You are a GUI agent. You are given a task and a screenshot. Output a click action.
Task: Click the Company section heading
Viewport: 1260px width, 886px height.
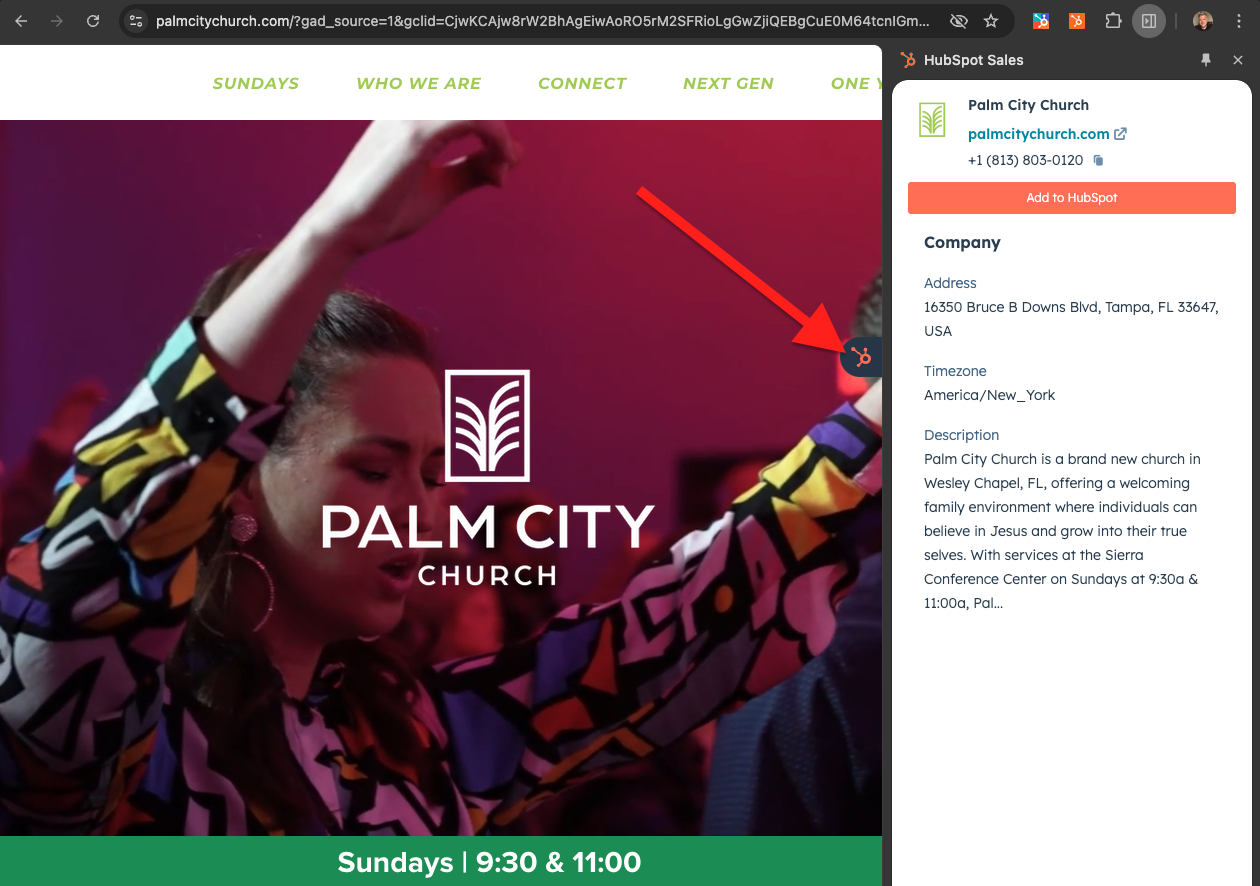pyautogui.click(x=962, y=242)
